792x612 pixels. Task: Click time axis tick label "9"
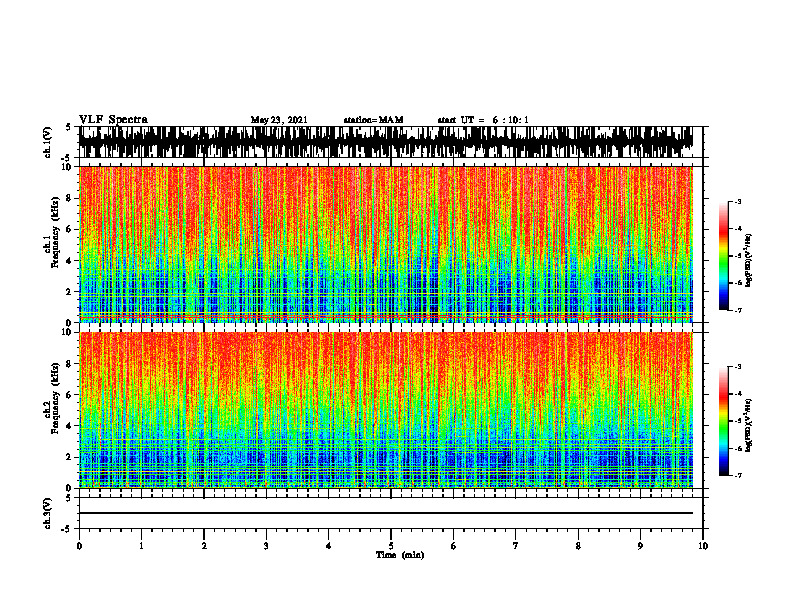coord(640,546)
